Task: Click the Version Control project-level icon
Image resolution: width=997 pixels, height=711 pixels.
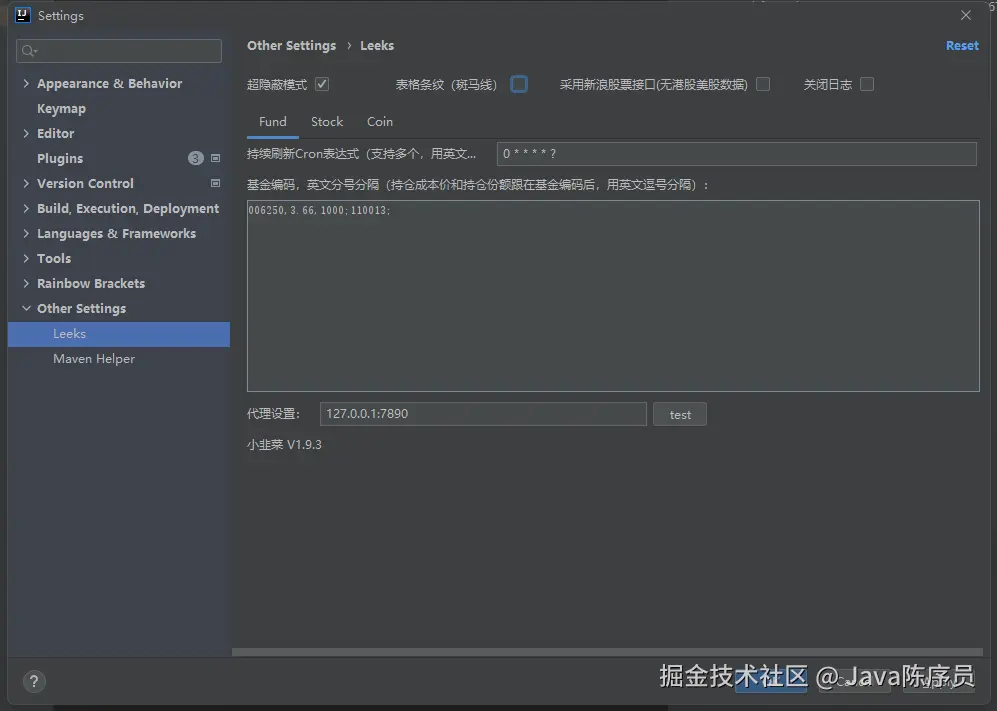Action: pyautogui.click(x=216, y=183)
